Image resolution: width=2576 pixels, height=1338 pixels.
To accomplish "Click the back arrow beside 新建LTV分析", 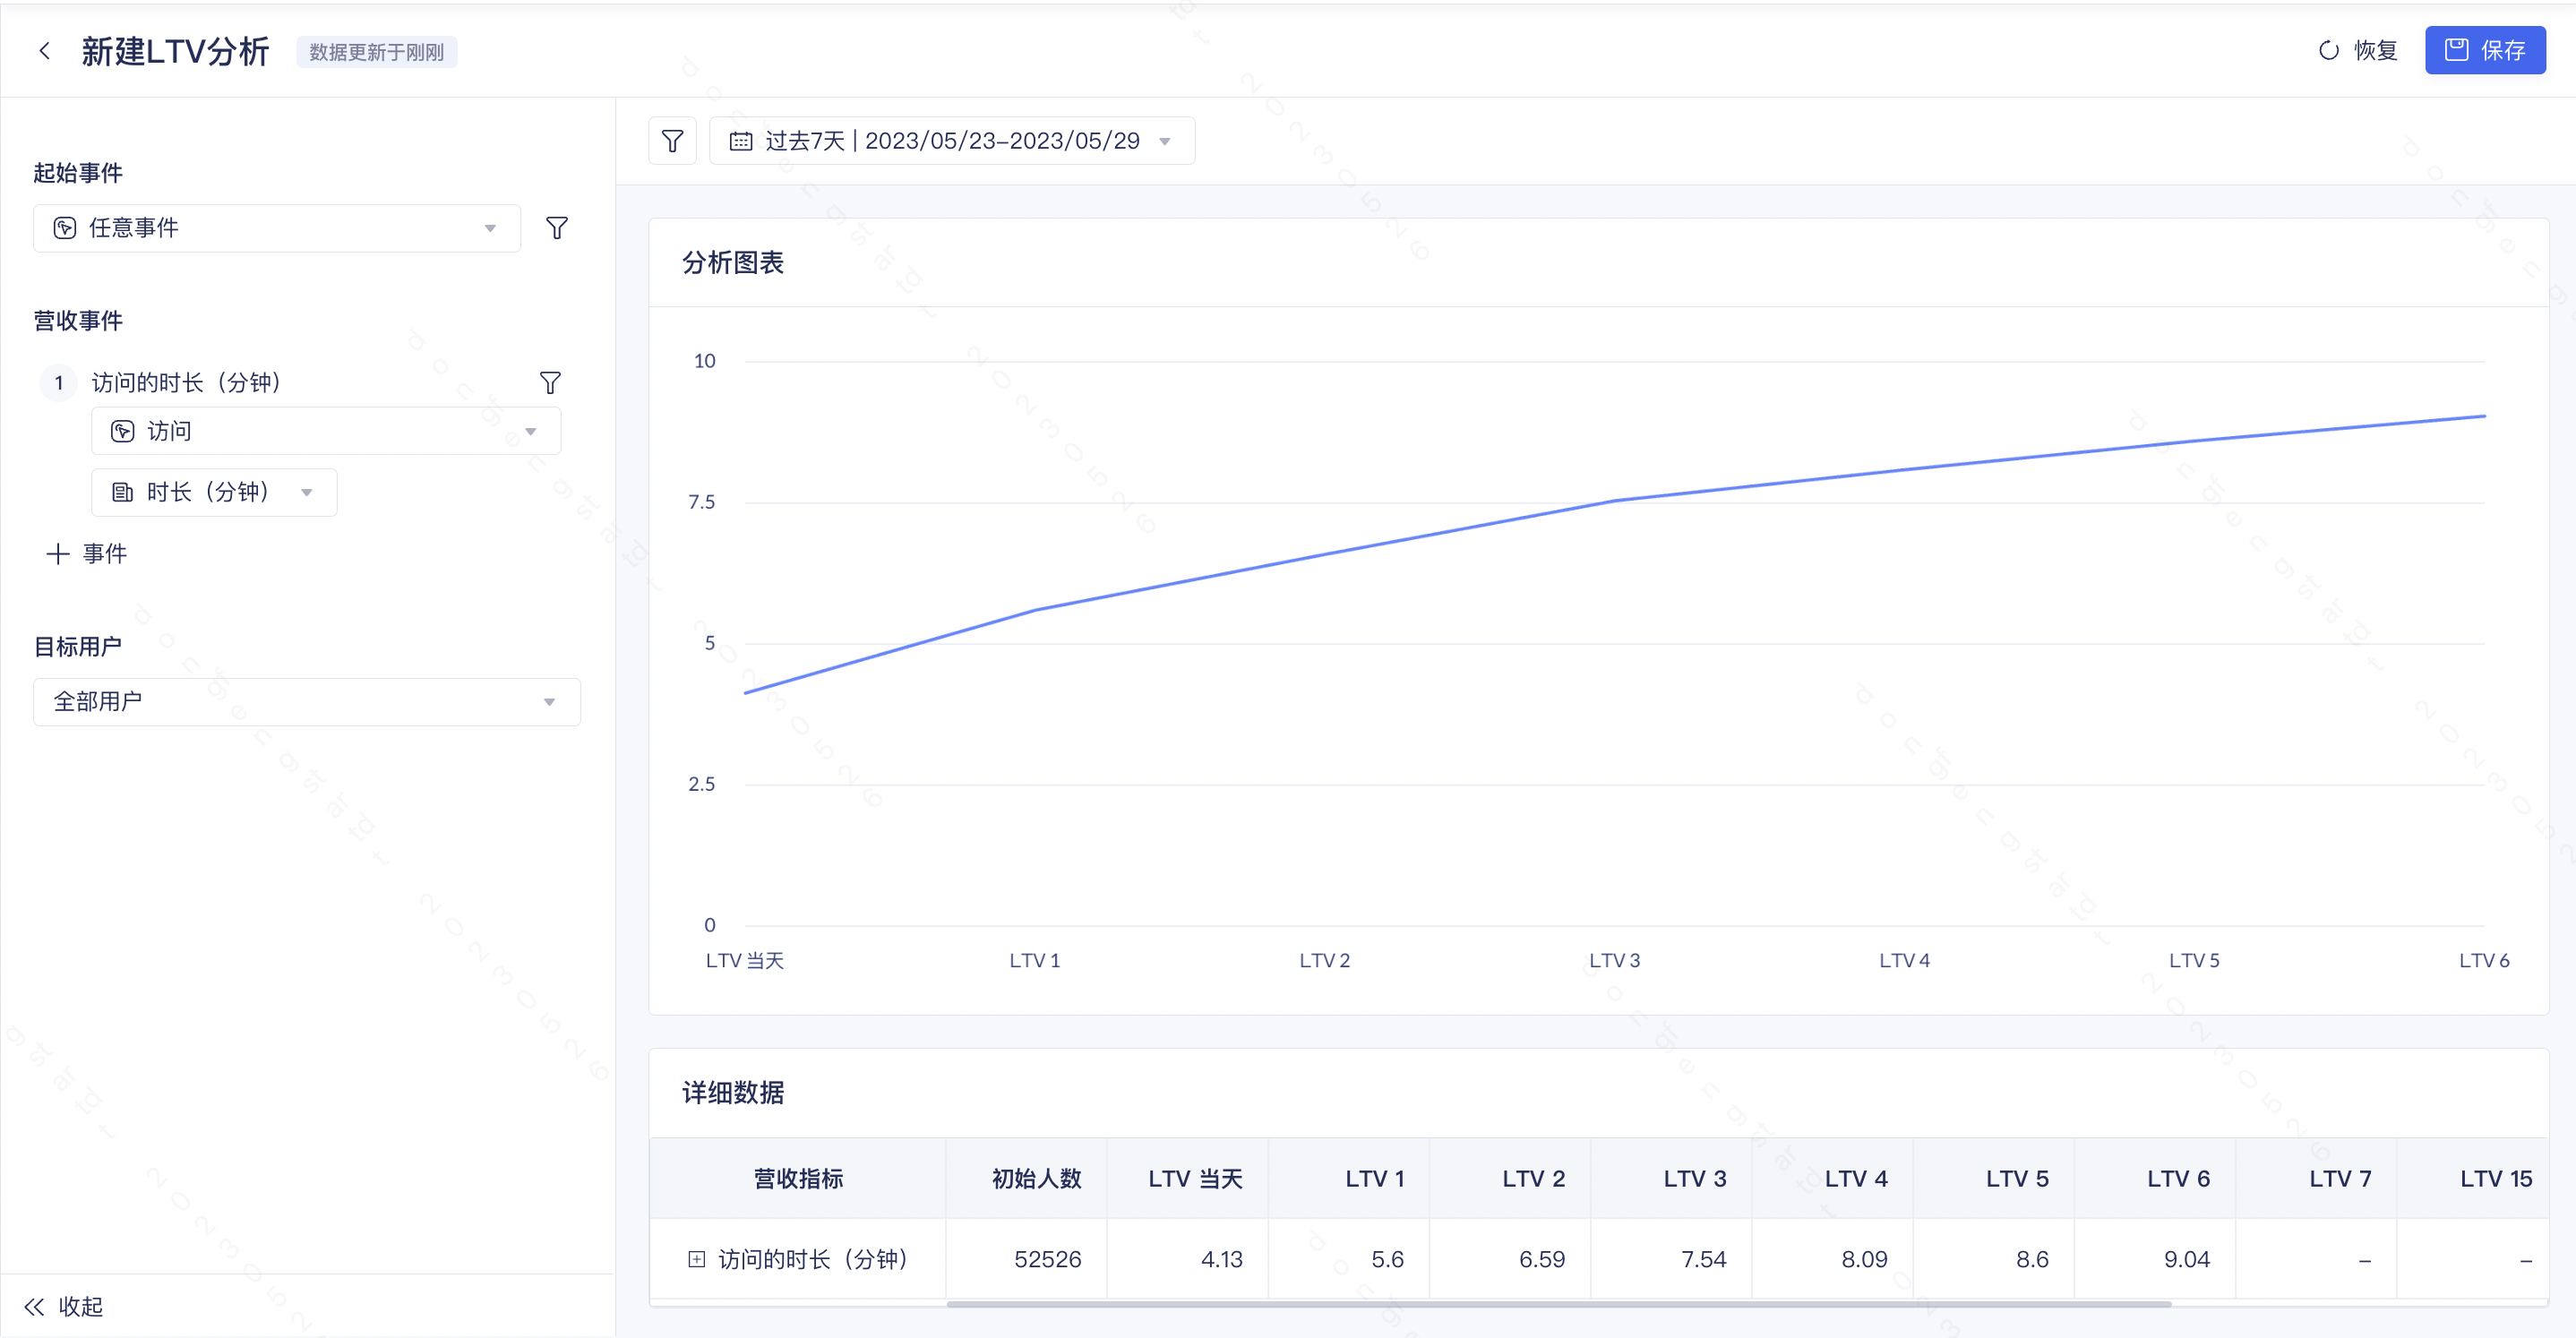I will click(44, 51).
